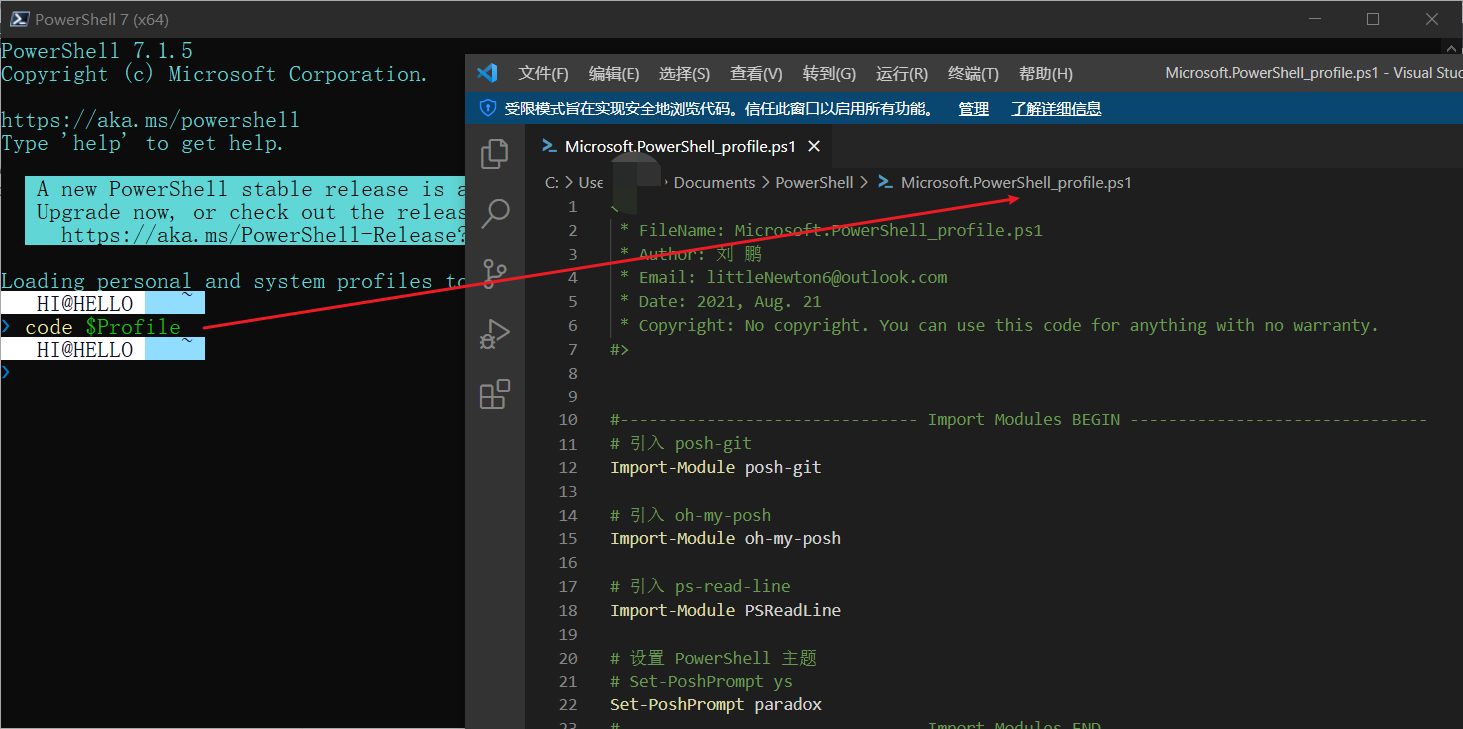Click the C: breadcrumb segment

(x=551, y=183)
